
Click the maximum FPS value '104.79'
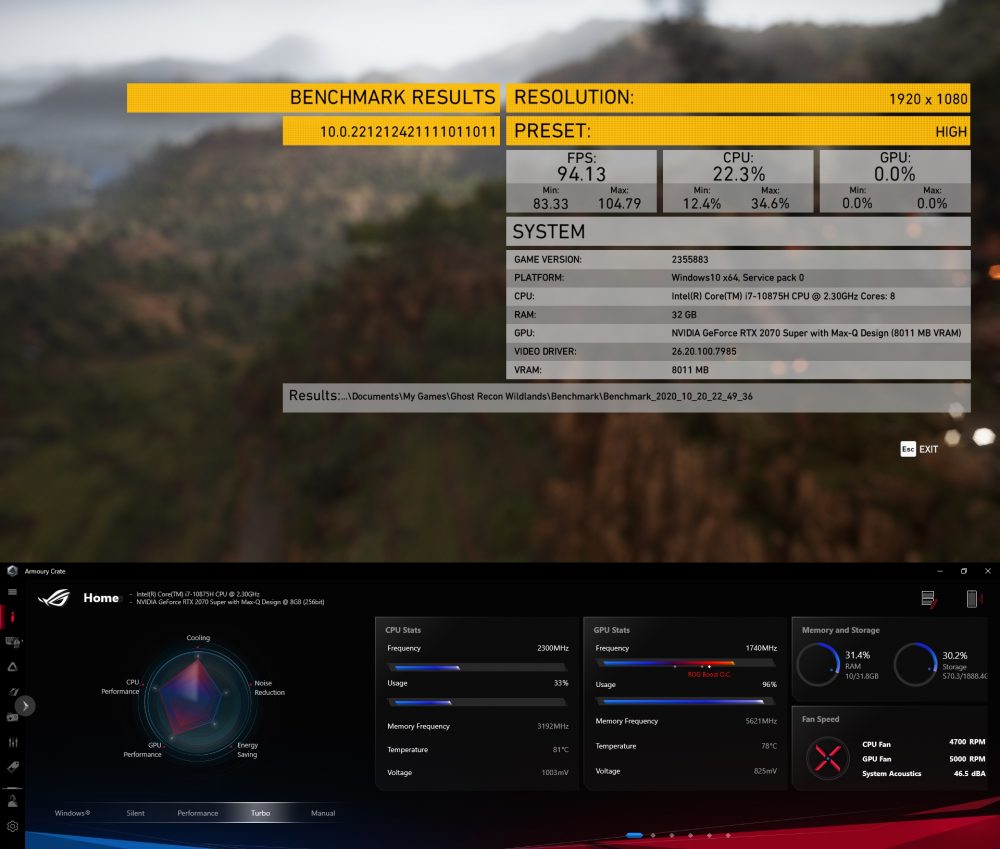coord(619,203)
